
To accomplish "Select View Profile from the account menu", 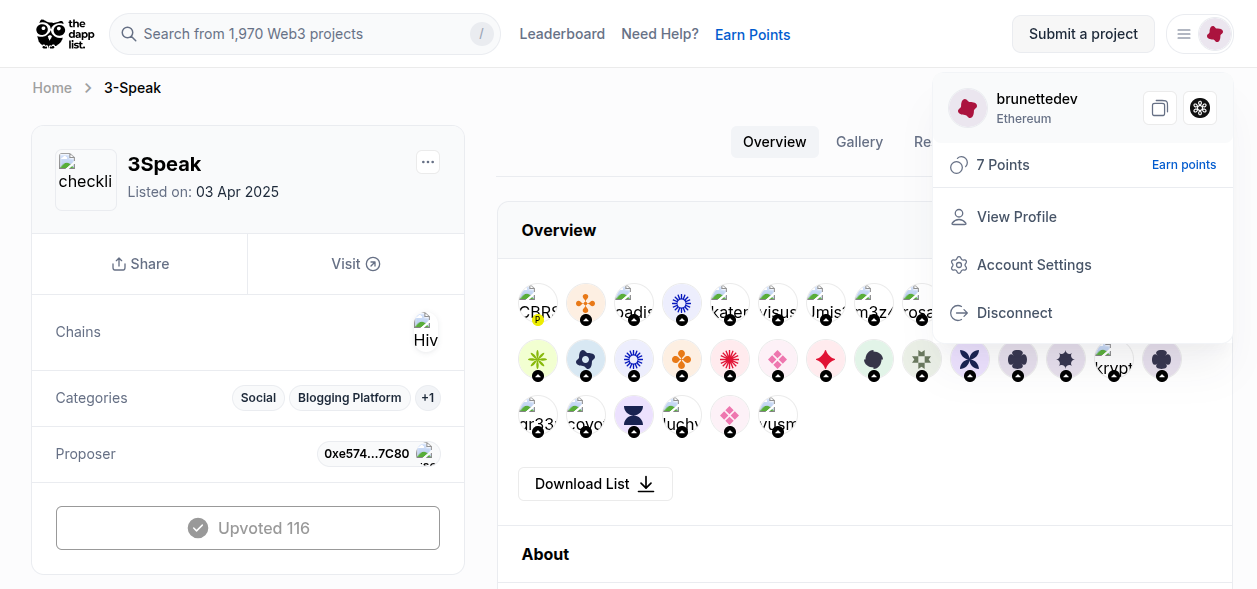I will (1083, 217).
